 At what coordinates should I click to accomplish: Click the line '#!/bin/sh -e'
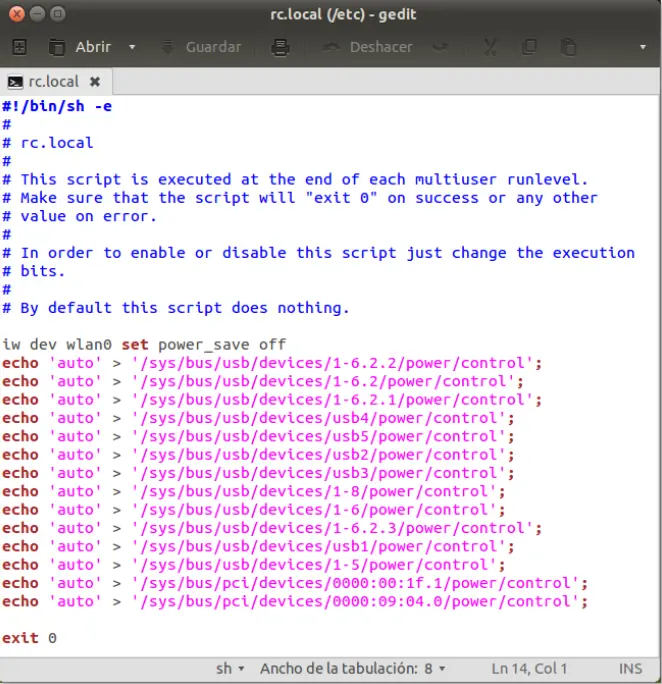57,106
